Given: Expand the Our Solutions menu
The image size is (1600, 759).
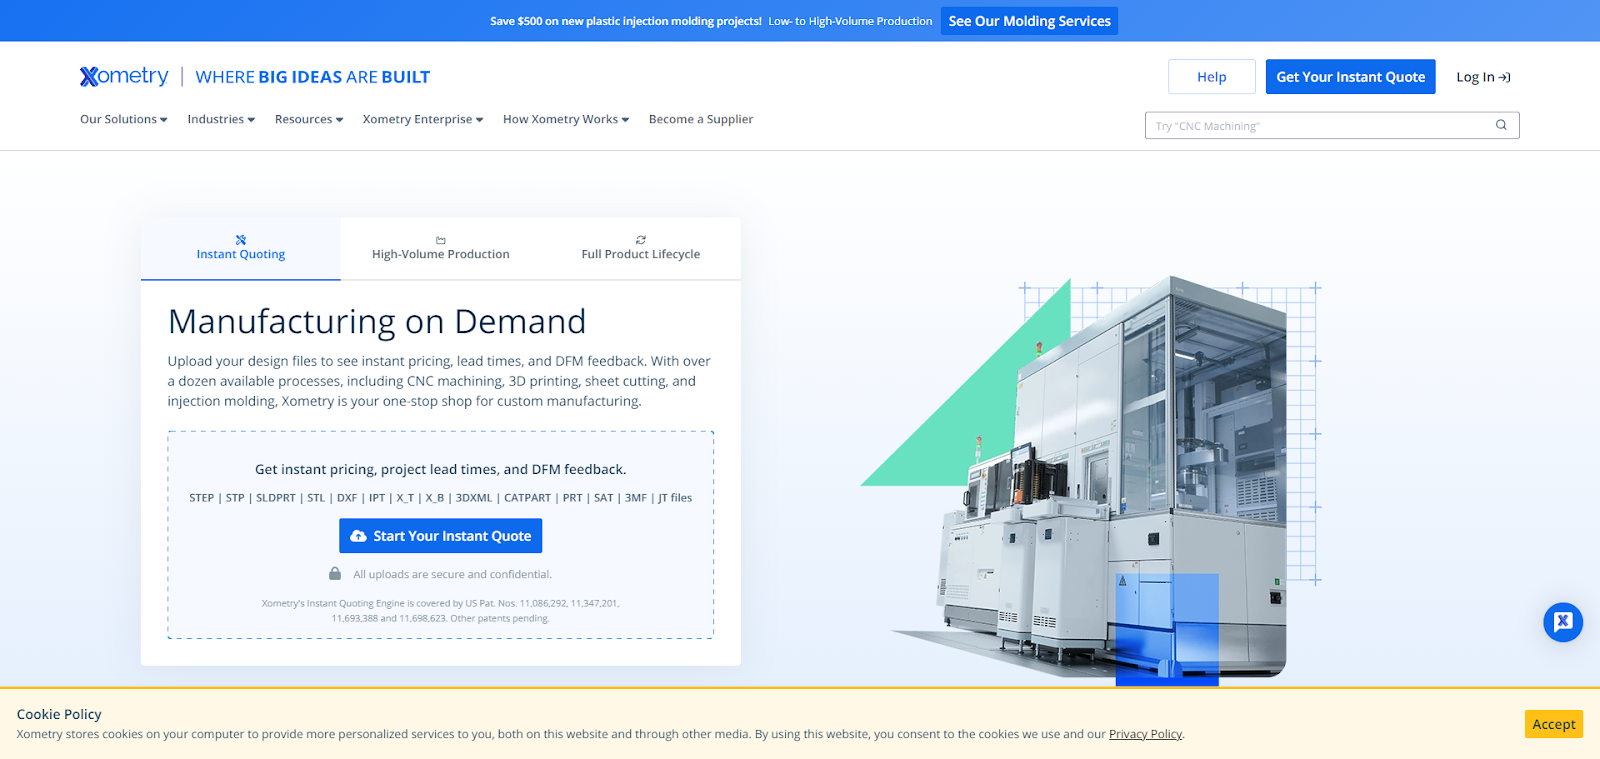Looking at the screenshot, I should [x=124, y=119].
